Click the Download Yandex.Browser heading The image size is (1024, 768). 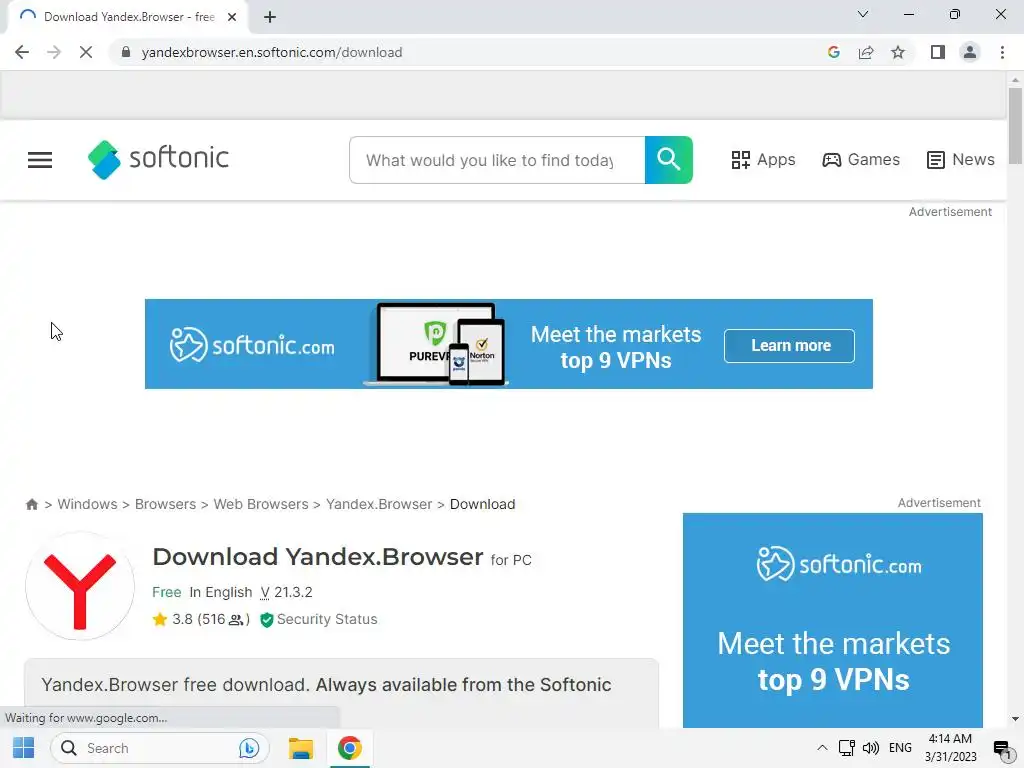point(317,557)
